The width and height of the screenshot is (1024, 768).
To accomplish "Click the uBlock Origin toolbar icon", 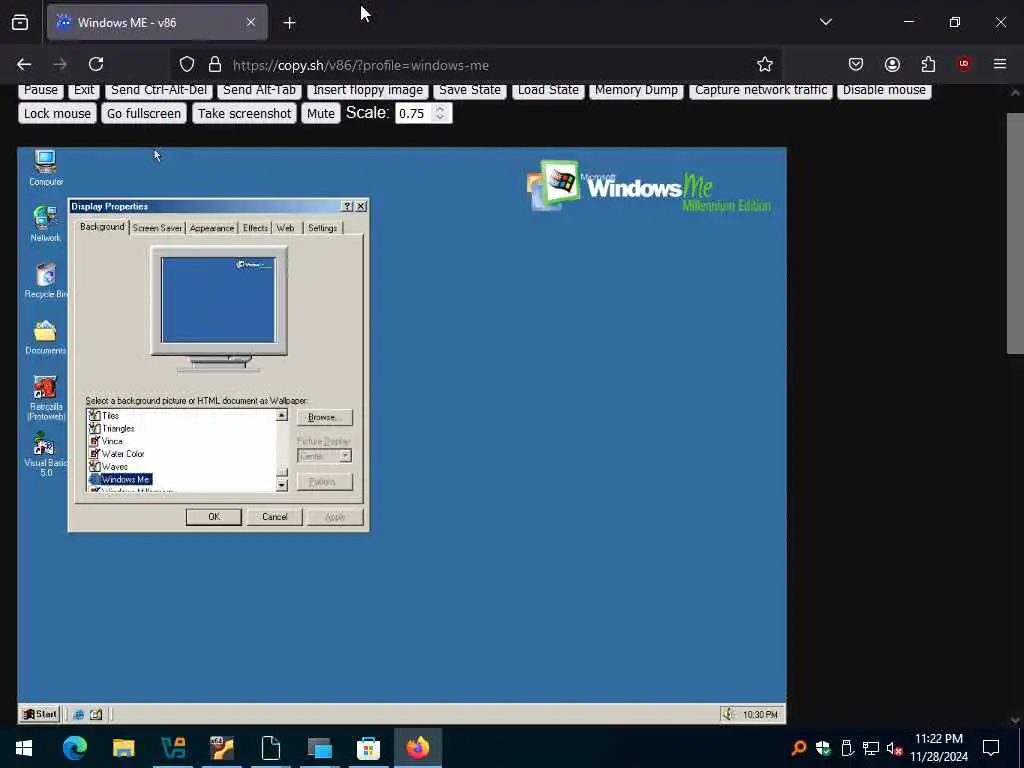I will [964, 64].
